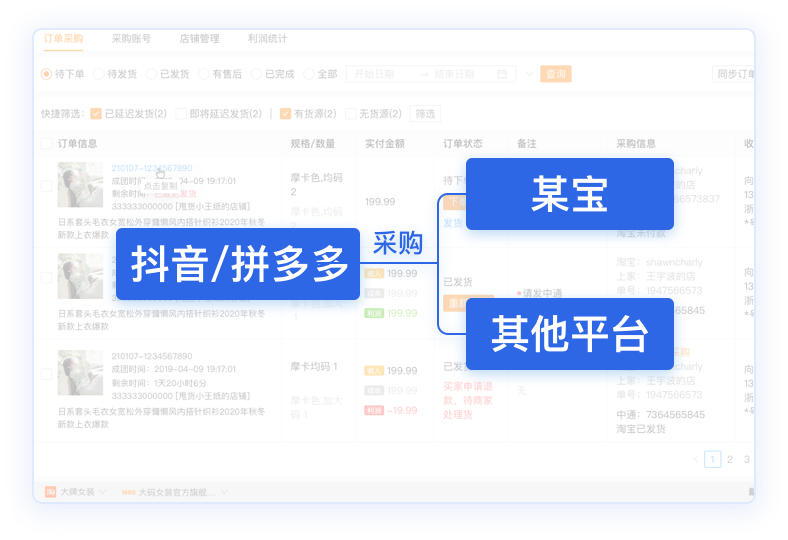The height and width of the screenshot is (540, 788).
Task: Open the calendar icon in date range field
Action: tap(502, 74)
